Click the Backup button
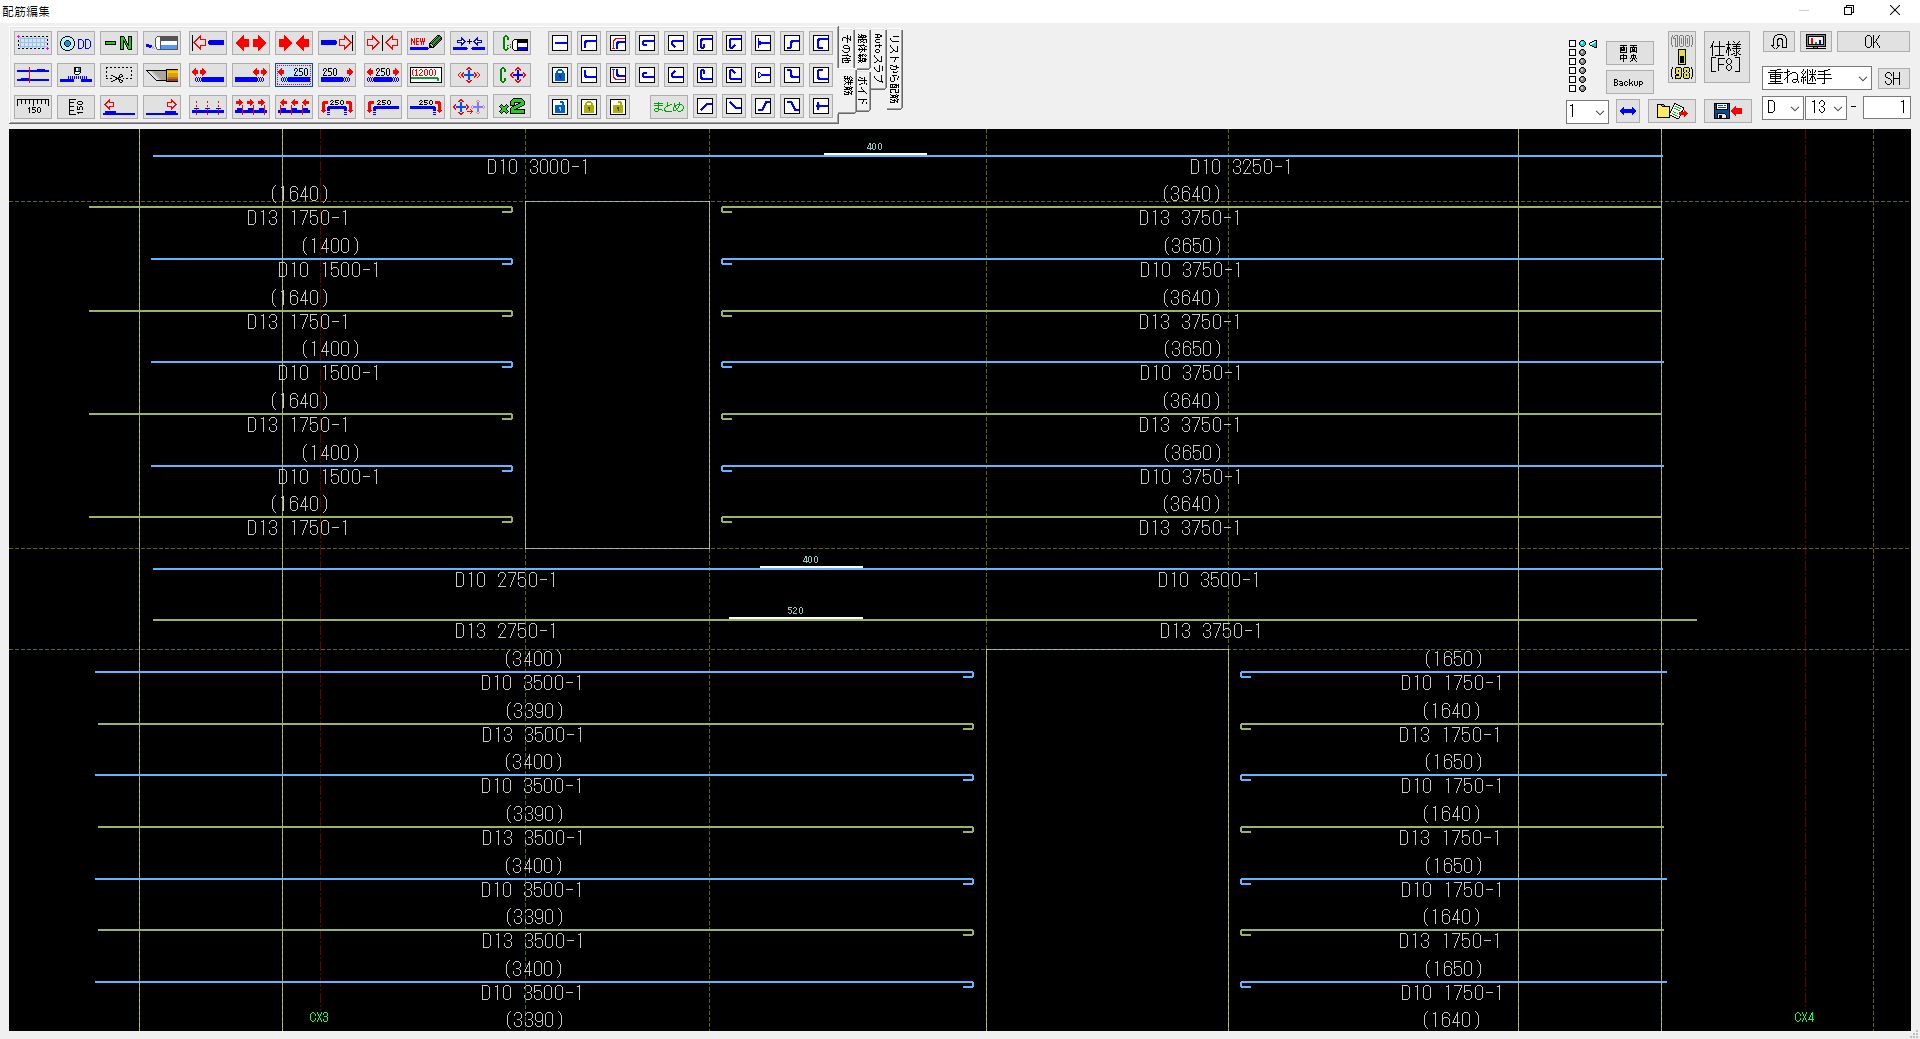 1629,82
